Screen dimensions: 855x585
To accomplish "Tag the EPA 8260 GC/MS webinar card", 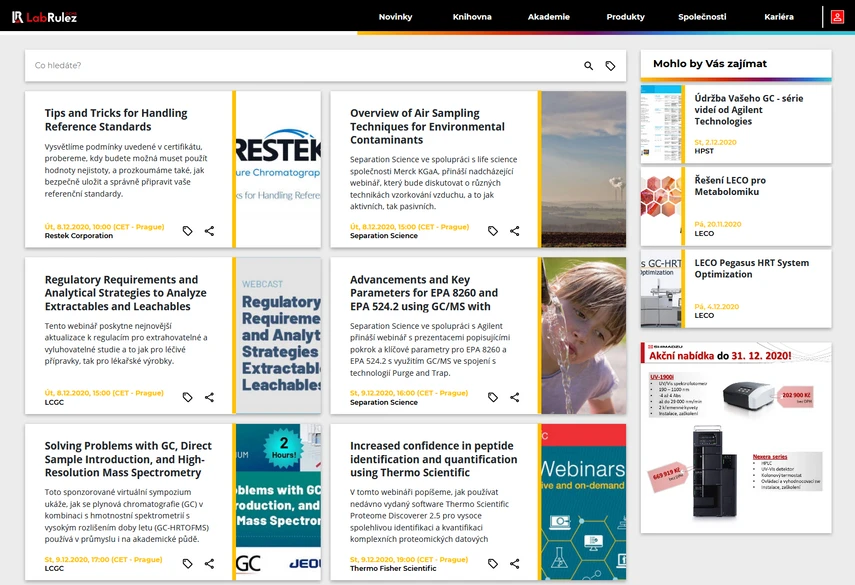I will click(x=492, y=397).
